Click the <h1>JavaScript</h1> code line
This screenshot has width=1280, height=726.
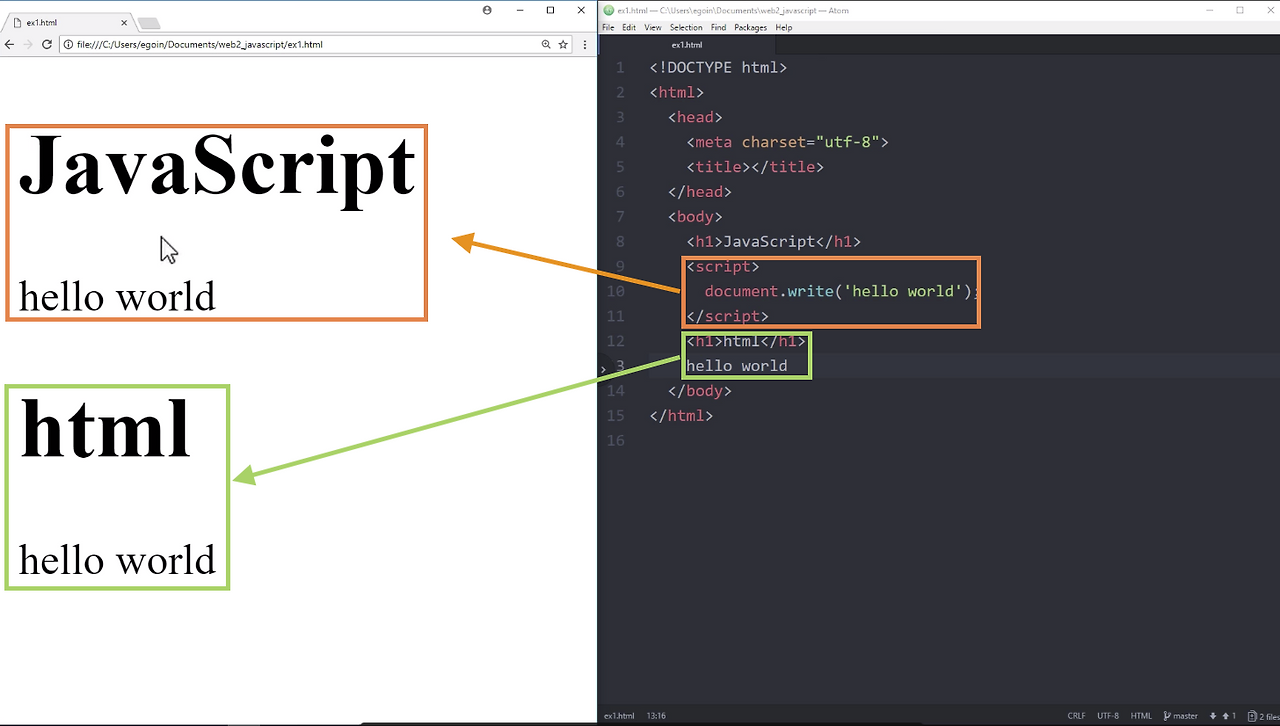773,242
